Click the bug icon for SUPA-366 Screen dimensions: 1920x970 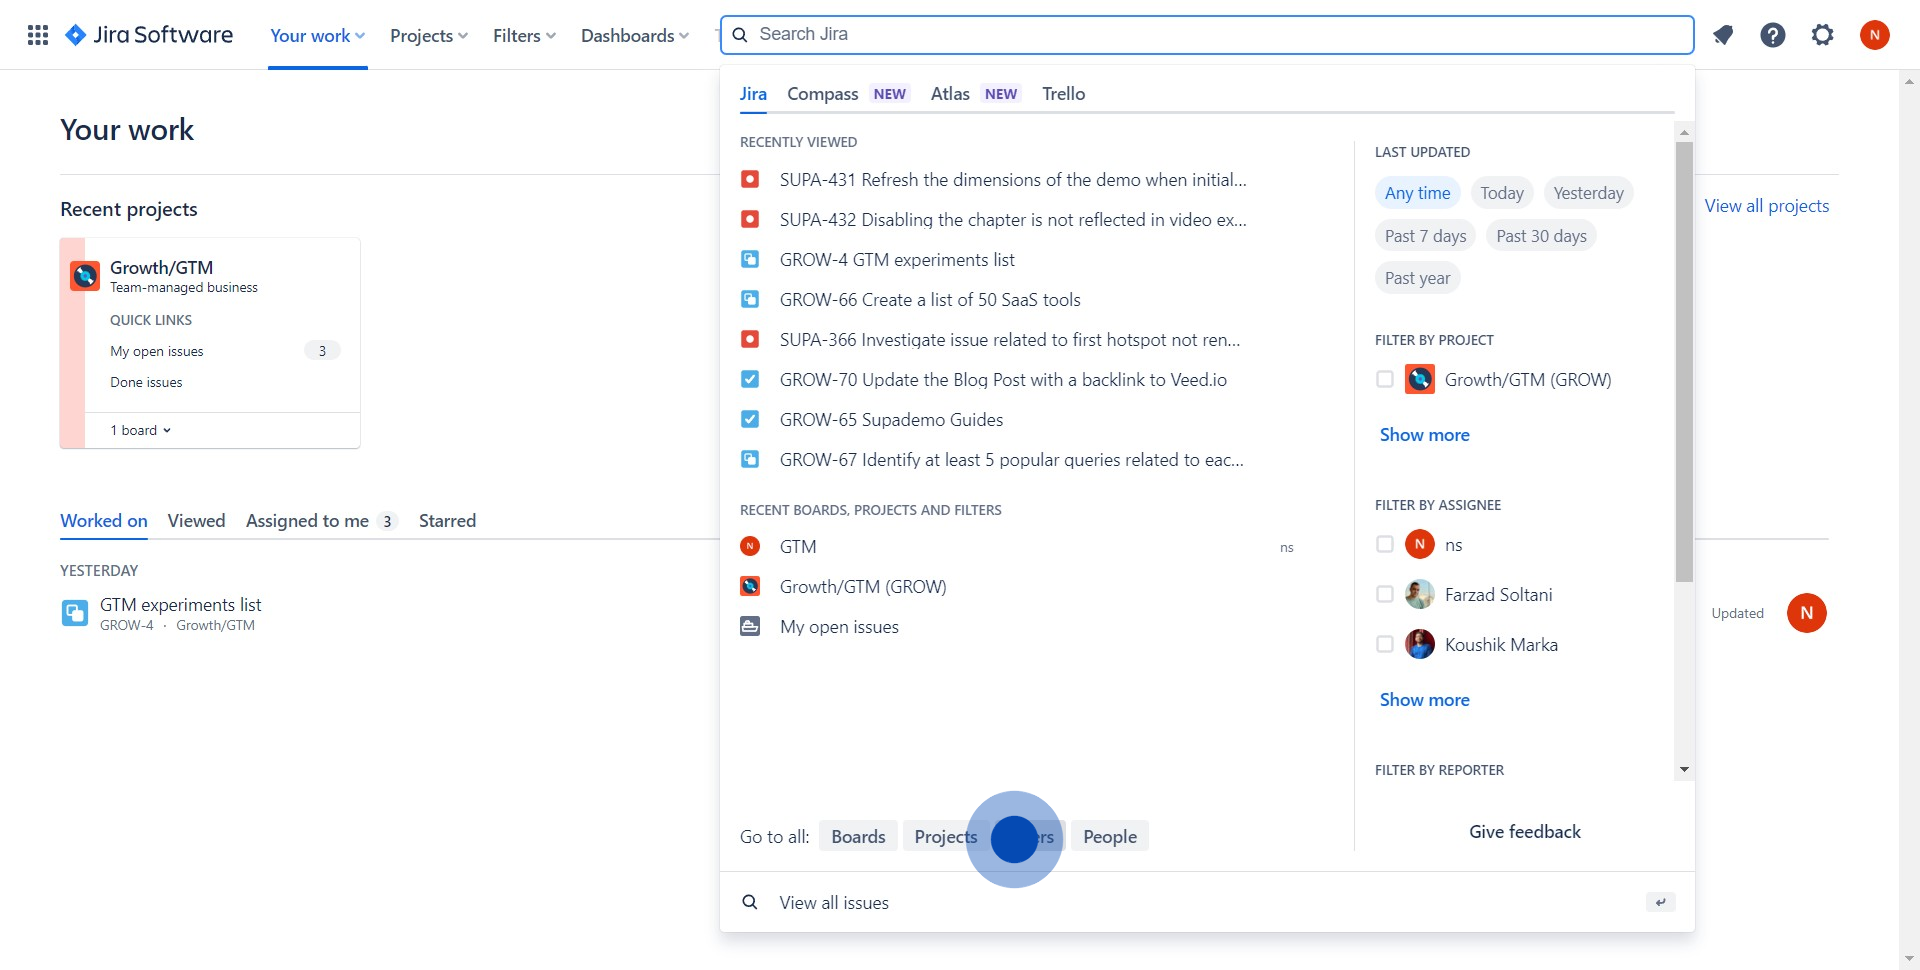[750, 339]
